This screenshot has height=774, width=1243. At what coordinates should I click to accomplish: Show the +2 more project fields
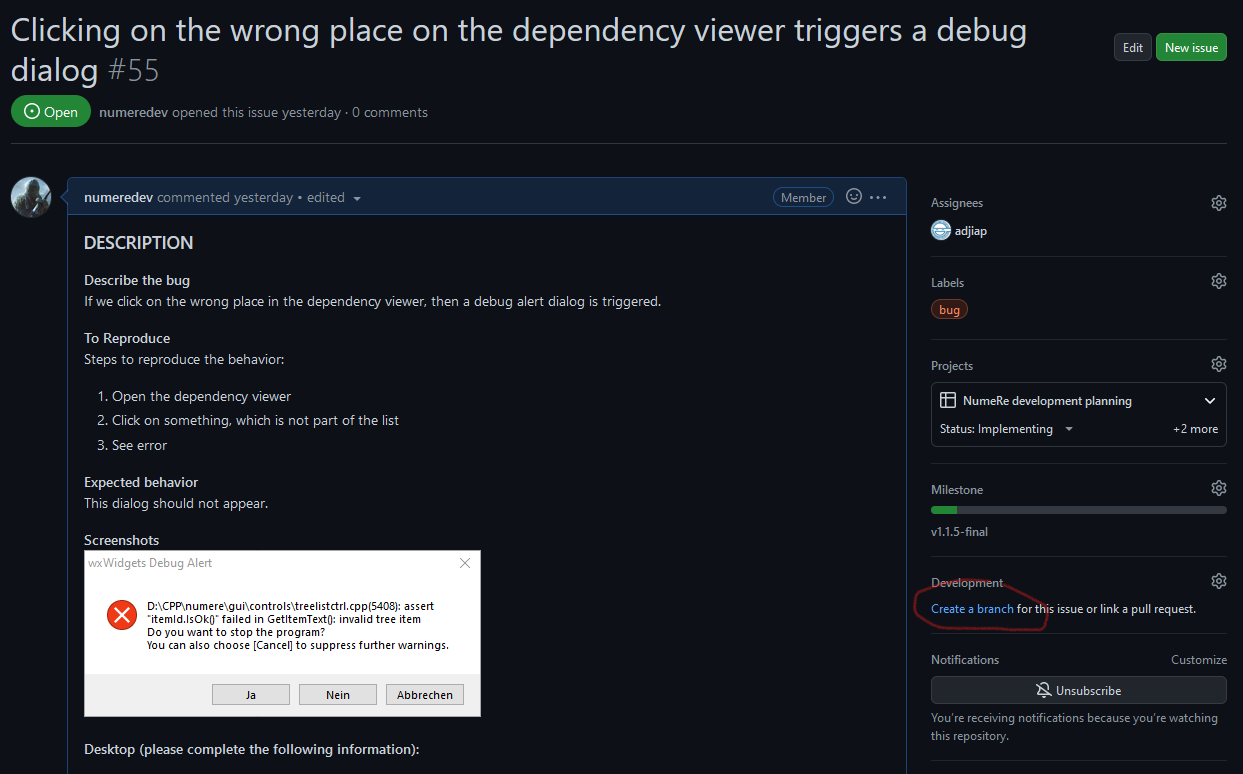1195,429
